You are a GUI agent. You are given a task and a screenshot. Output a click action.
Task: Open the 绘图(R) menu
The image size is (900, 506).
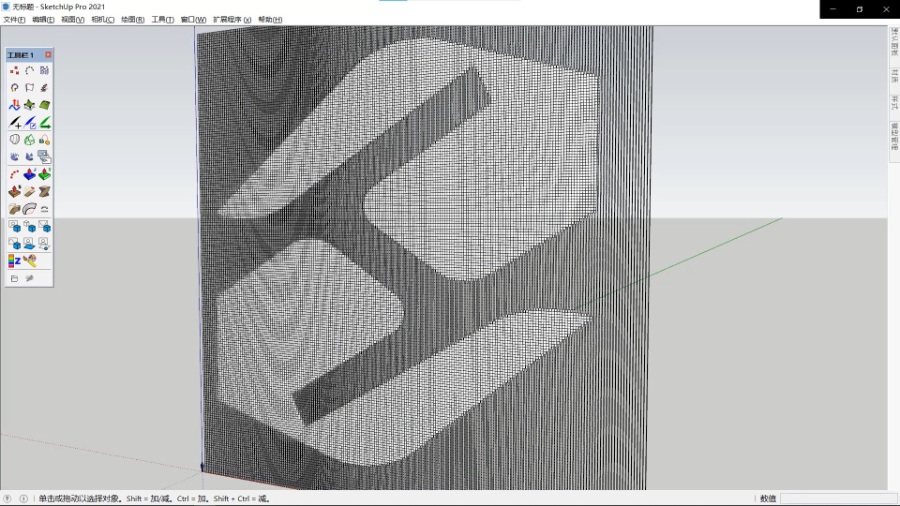click(x=133, y=20)
